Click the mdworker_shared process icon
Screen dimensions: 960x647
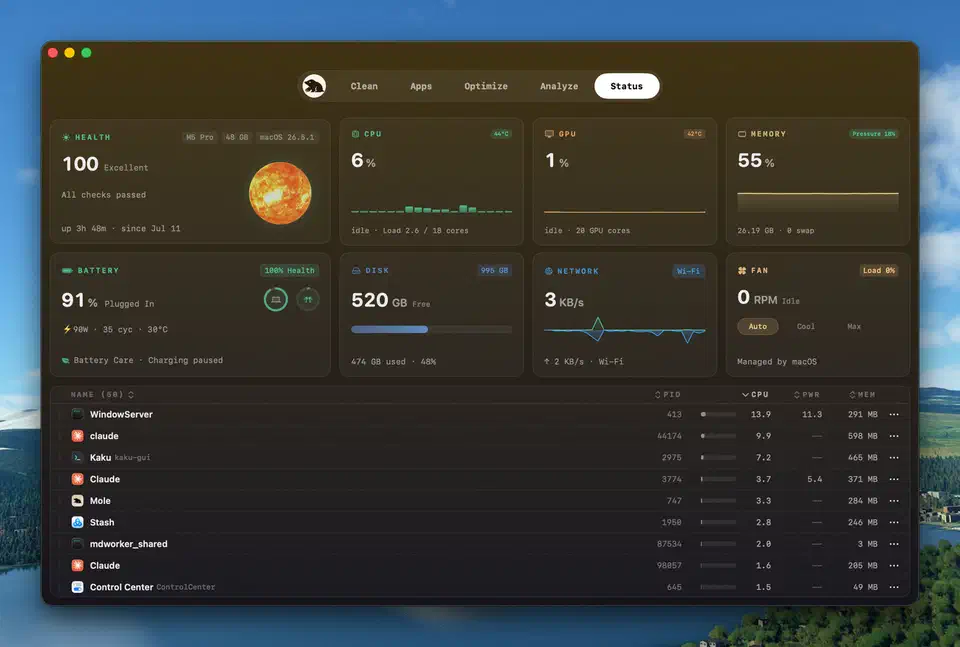[x=77, y=544]
